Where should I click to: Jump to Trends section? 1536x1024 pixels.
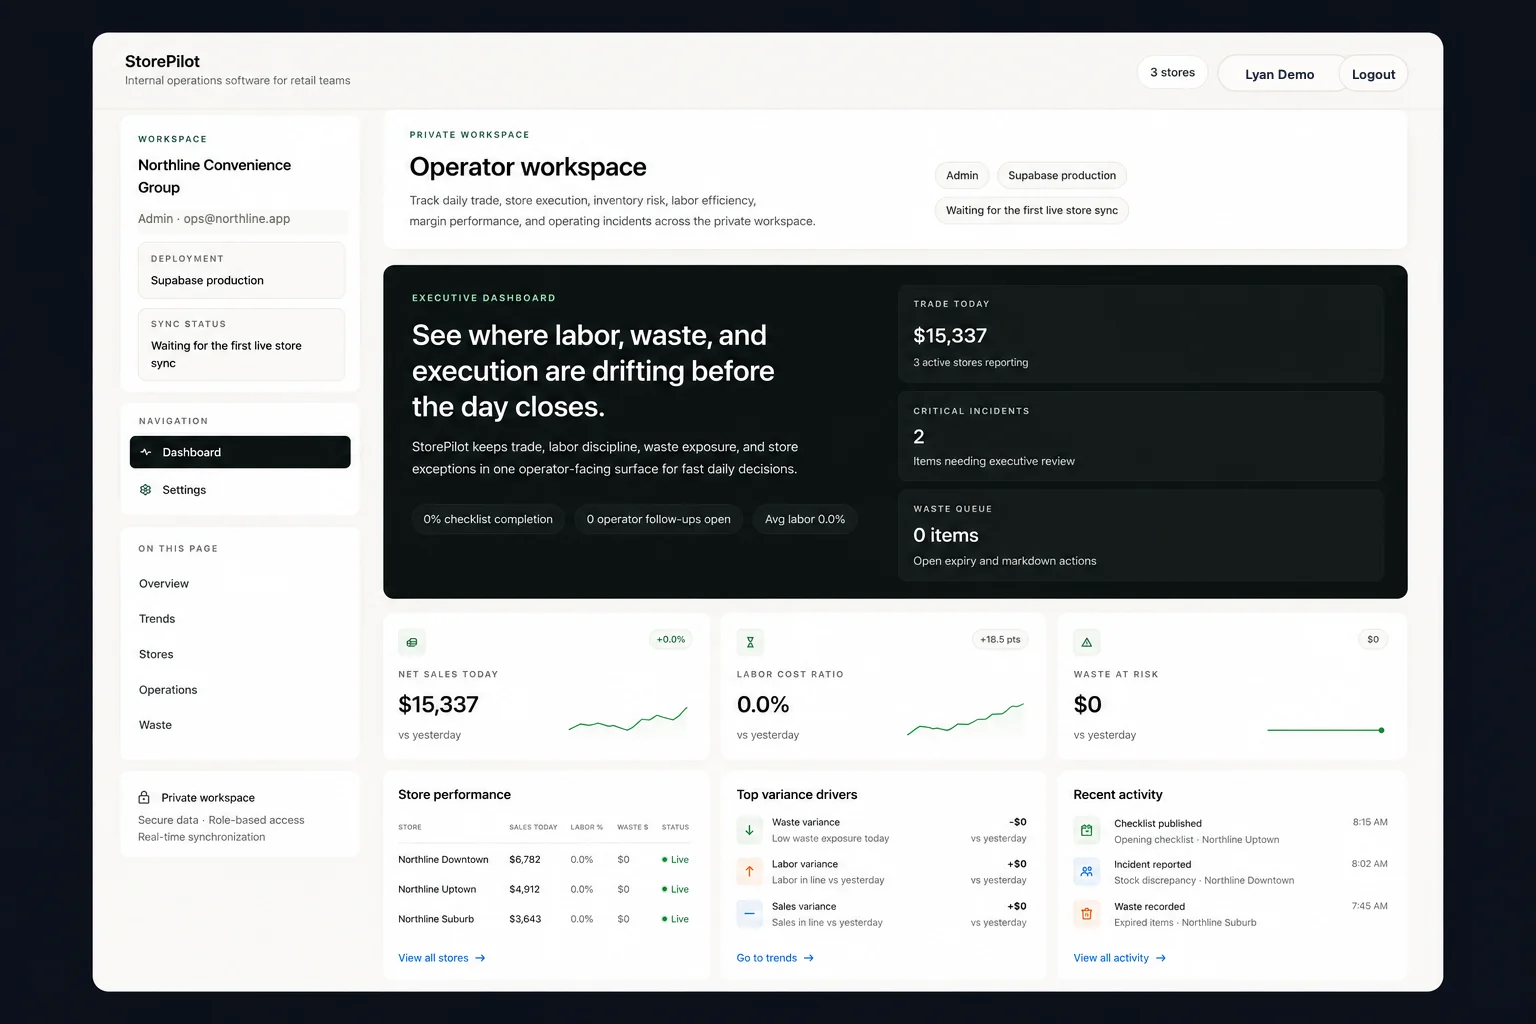tap(157, 619)
